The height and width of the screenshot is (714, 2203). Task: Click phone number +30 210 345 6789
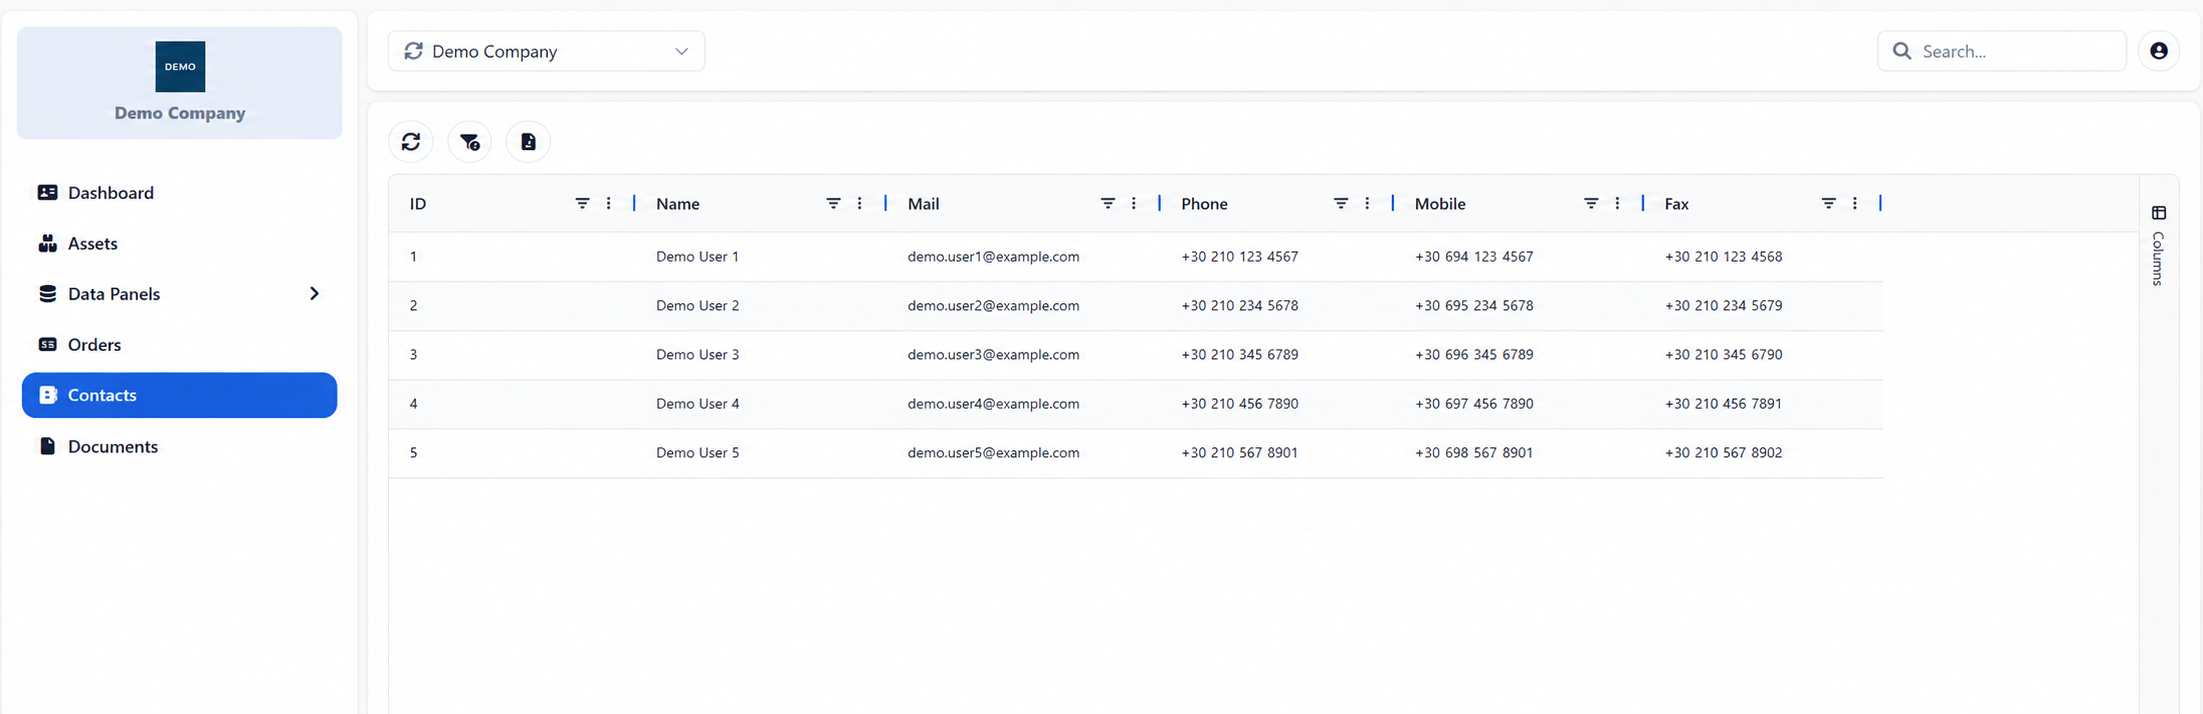pos(1239,355)
